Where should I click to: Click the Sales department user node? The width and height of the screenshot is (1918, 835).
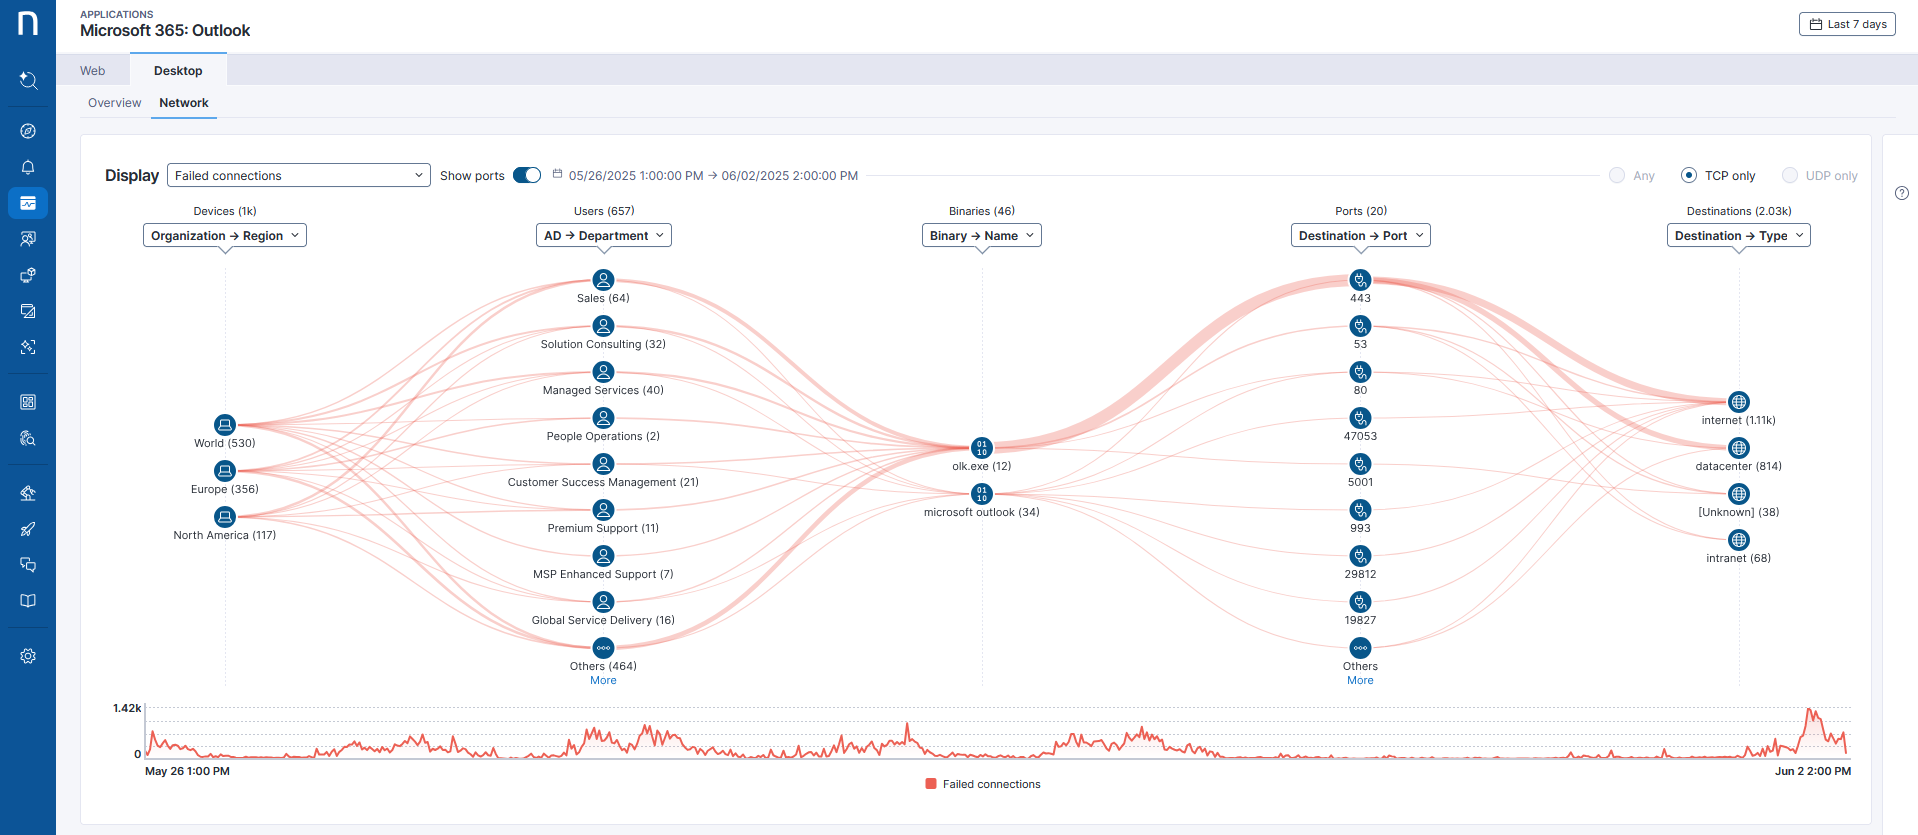click(x=603, y=280)
